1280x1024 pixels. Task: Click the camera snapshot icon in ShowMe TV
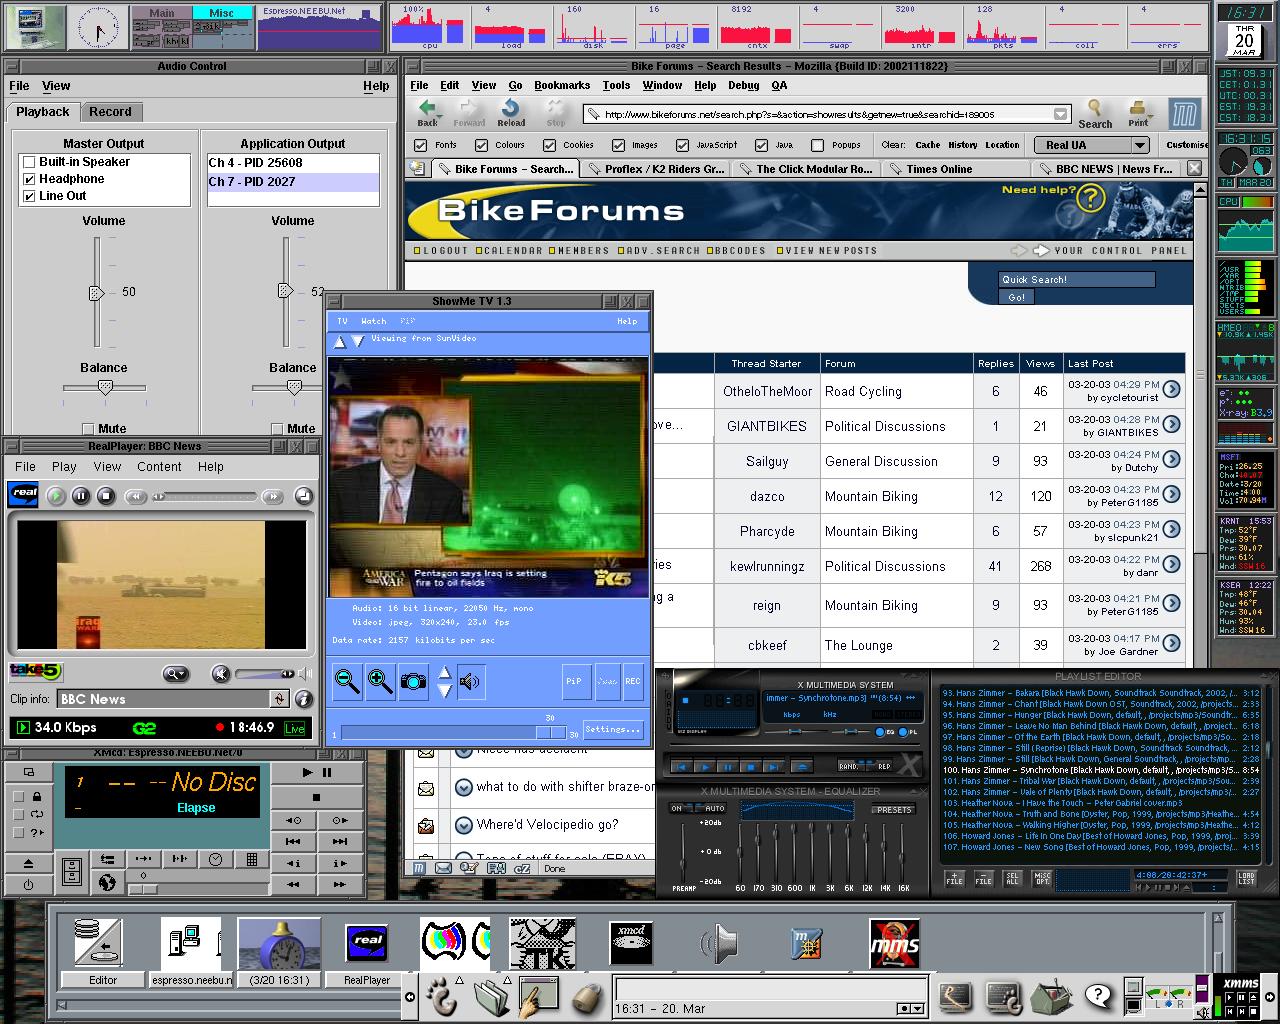(x=413, y=681)
